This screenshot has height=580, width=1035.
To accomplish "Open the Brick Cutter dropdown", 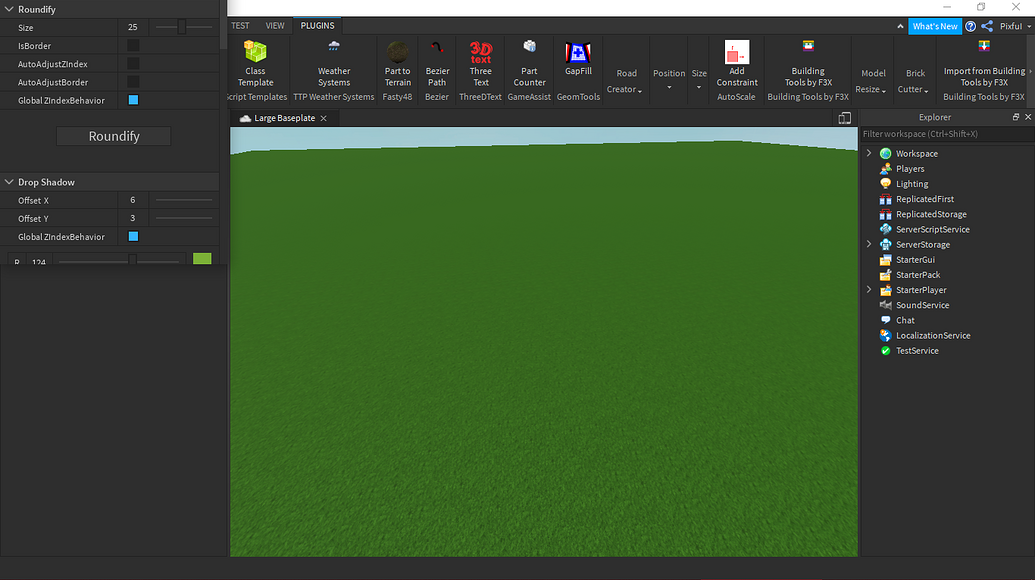I will (x=914, y=81).
